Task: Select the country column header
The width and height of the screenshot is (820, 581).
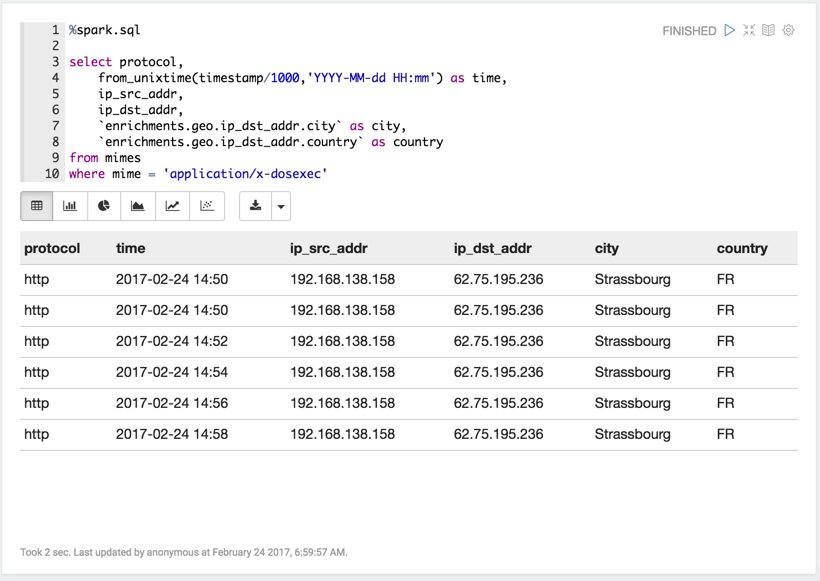Action: click(742, 248)
